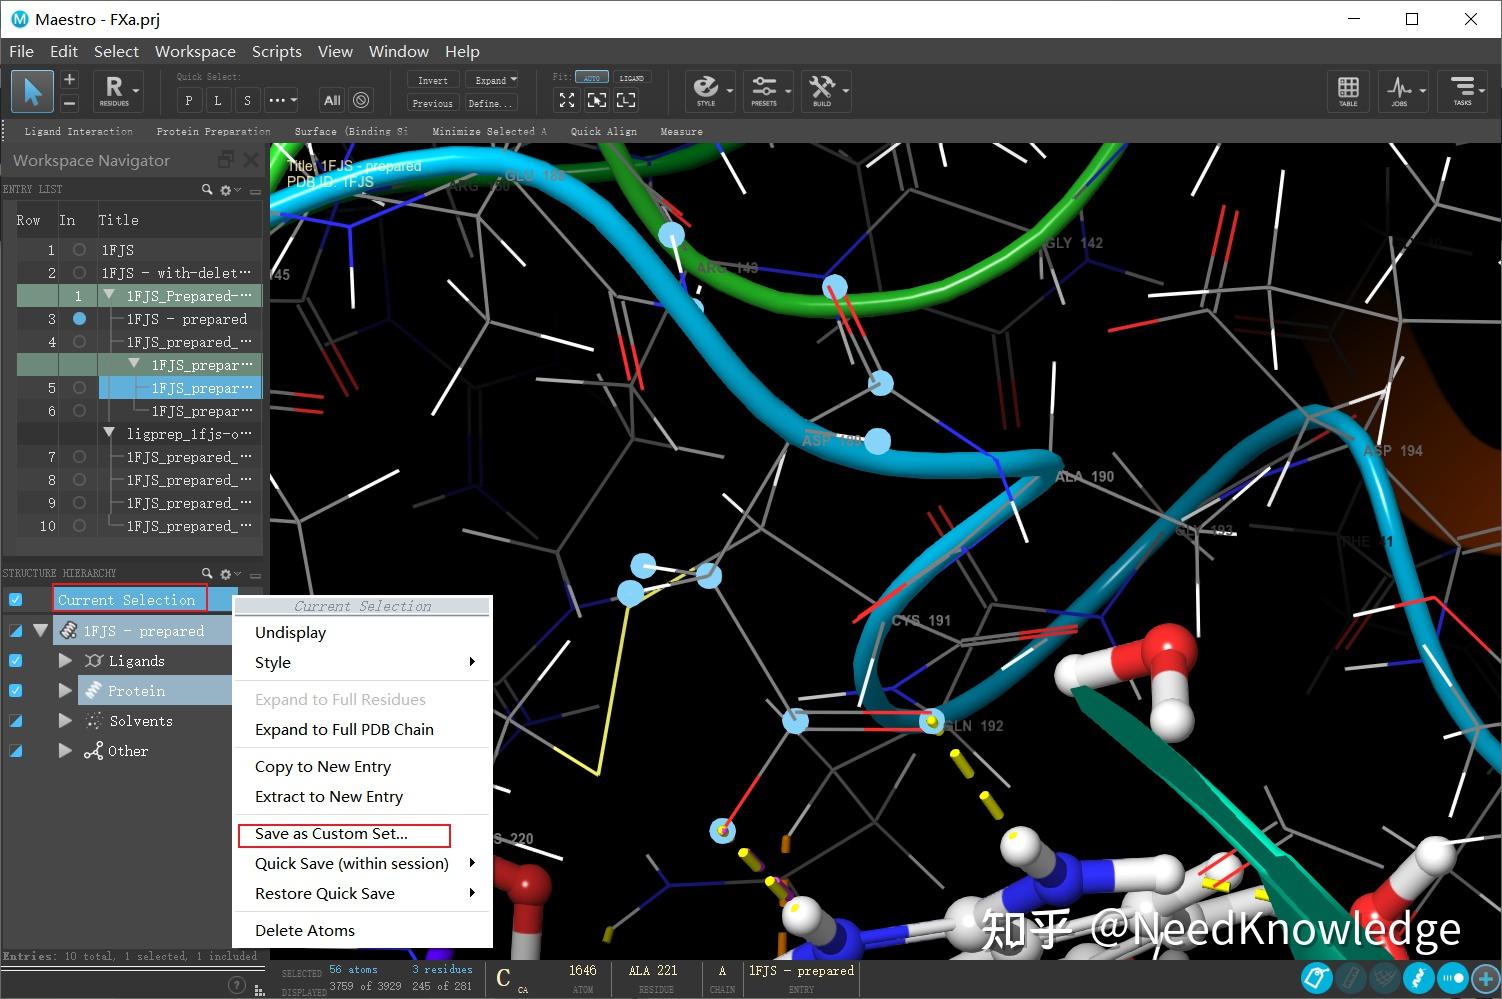Open the Expand dropdown in Quick Select
Viewport: 1502px width, 999px height.
(513, 79)
